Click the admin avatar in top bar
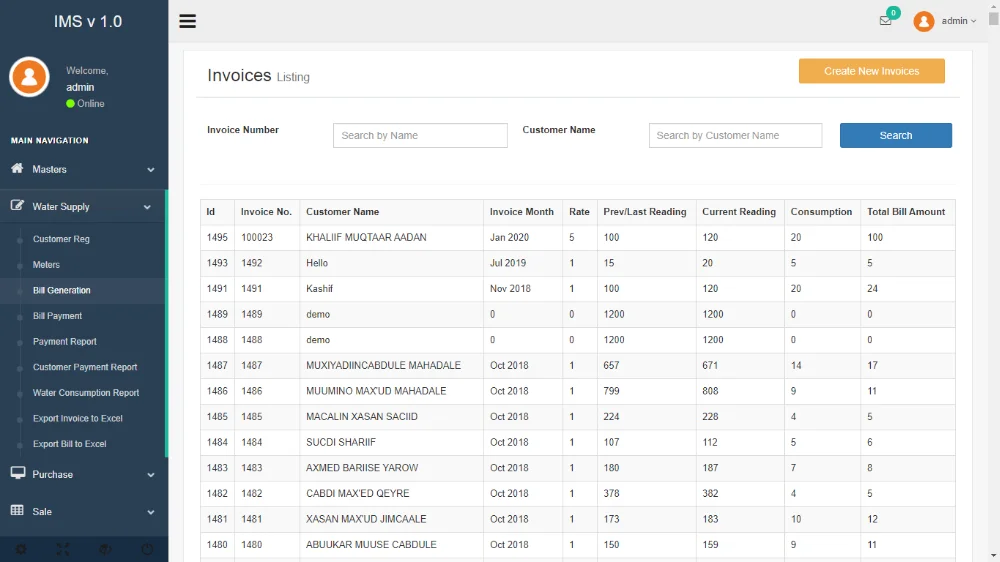The width and height of the screenshot is (1000, 562). tap(924, 21)
